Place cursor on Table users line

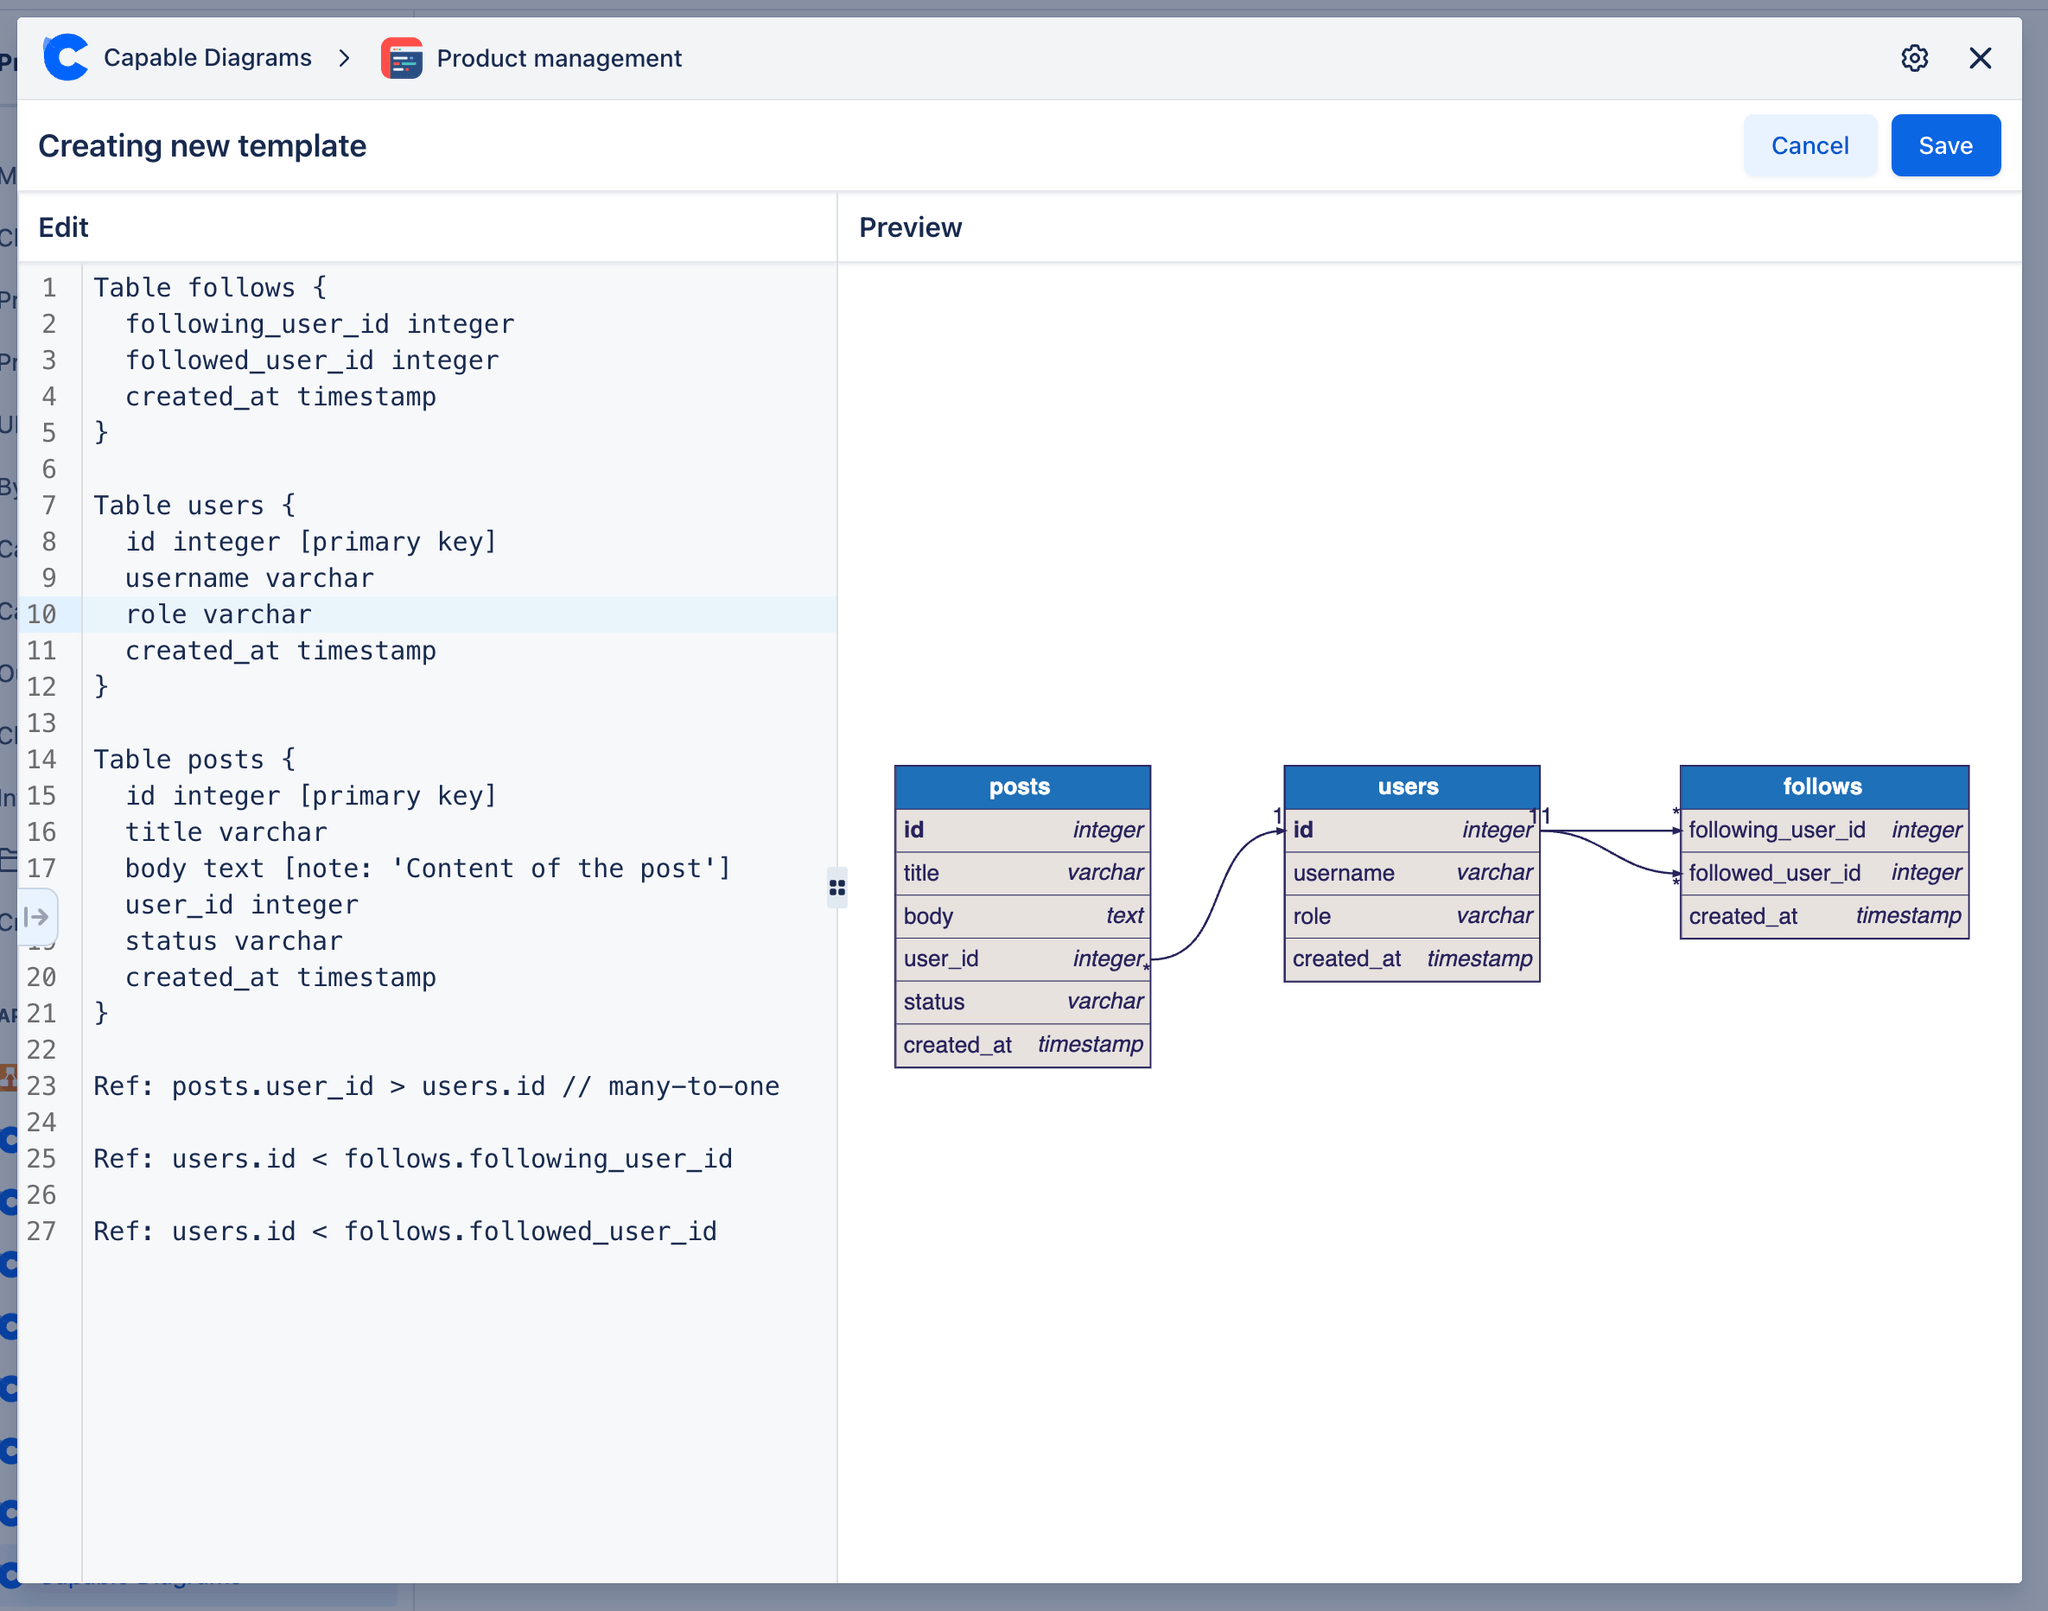[x=195, y=505]
